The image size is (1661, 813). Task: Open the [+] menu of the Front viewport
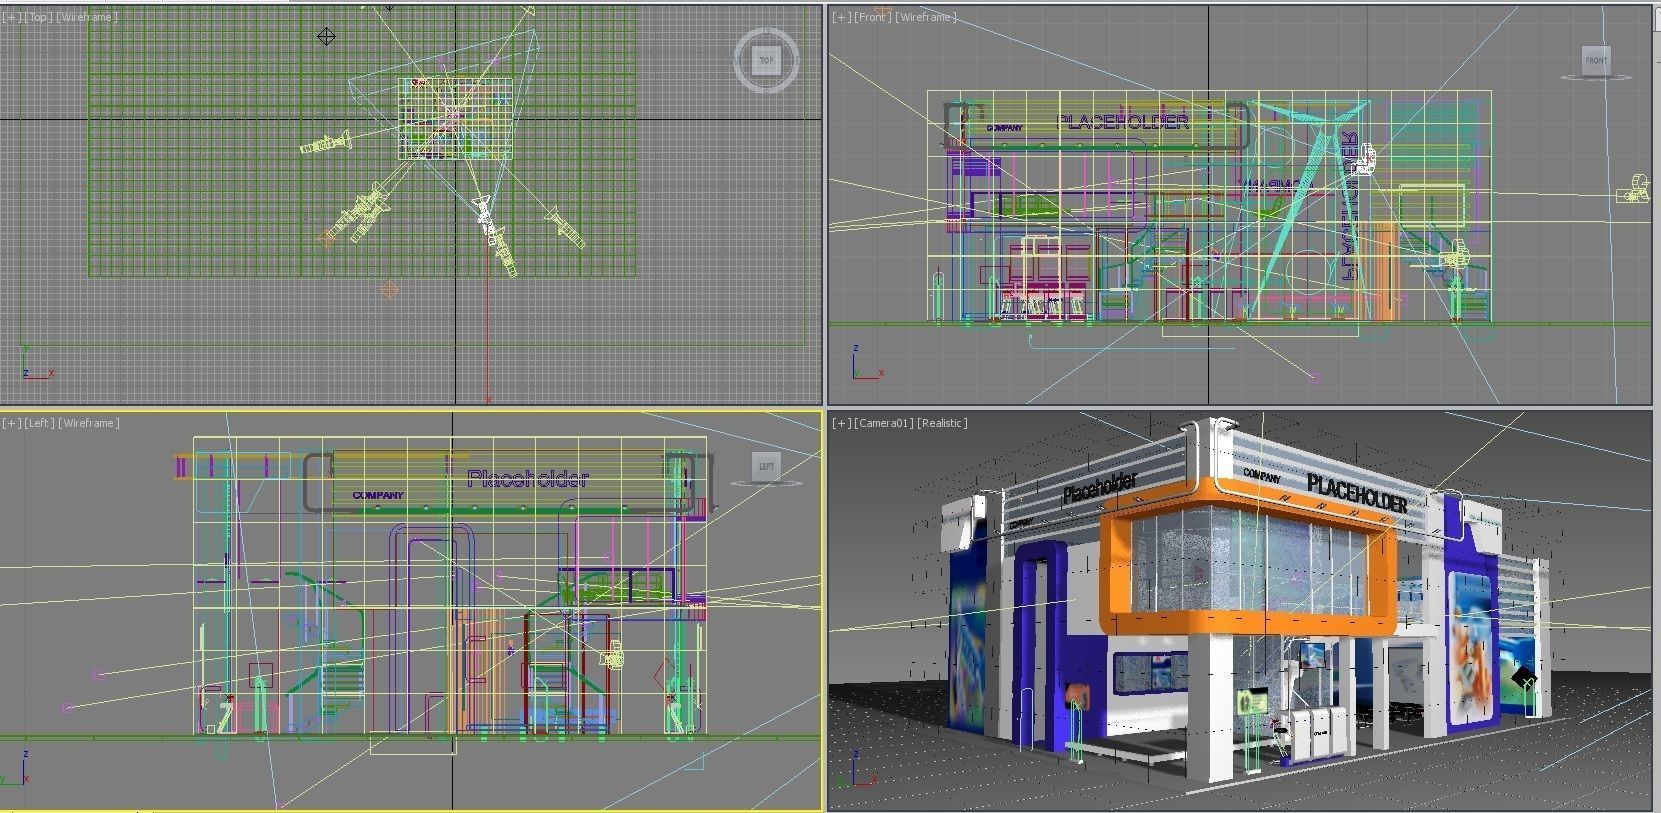tap(842, 17)
